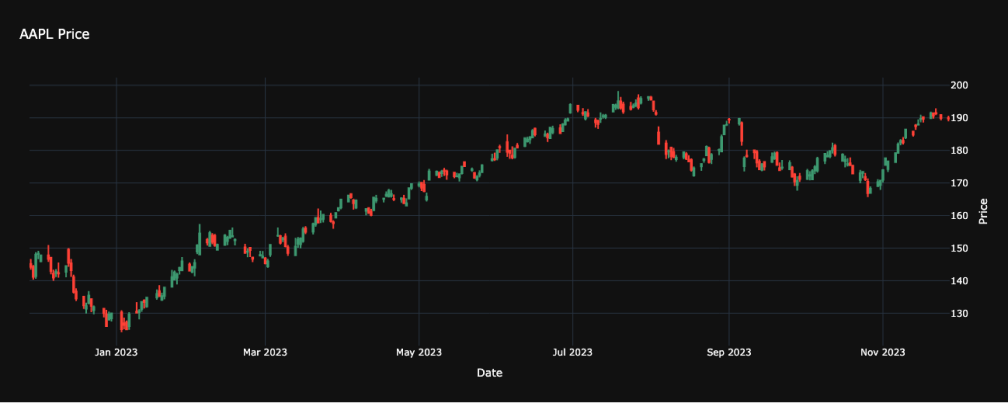Click the Mar 2023 date axis label

266,352
